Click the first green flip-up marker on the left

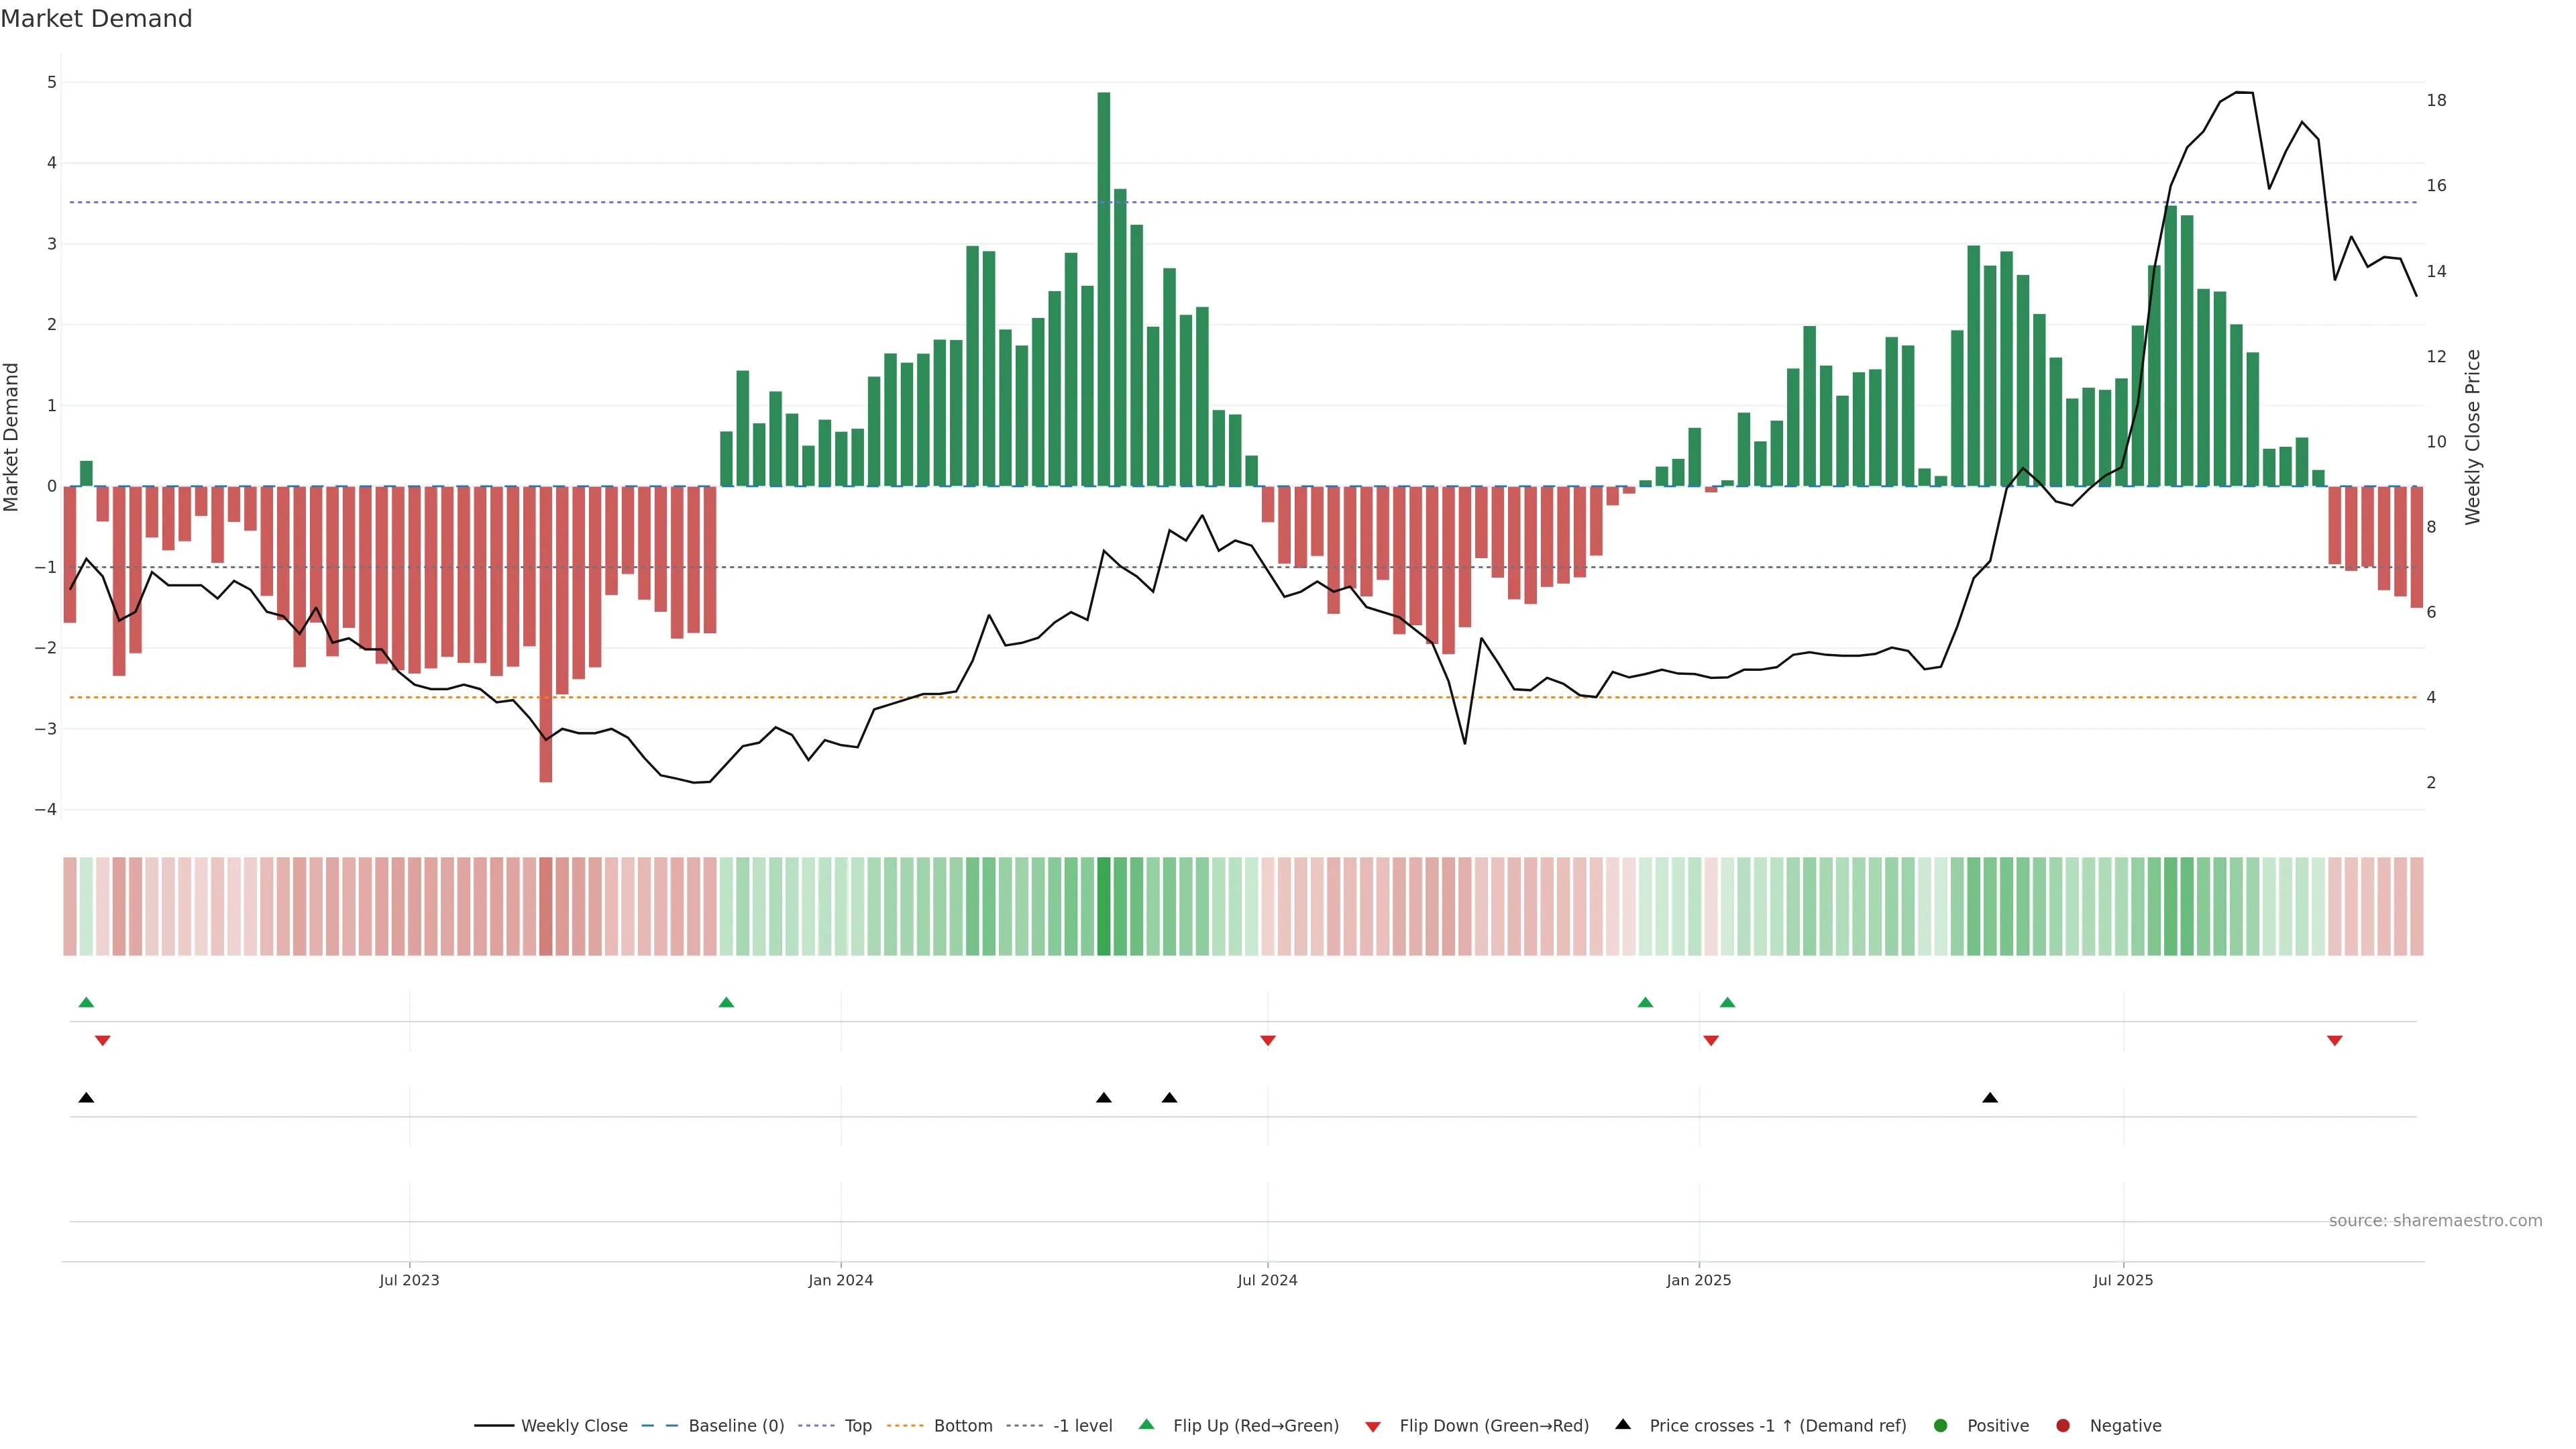pos(86,1002)
